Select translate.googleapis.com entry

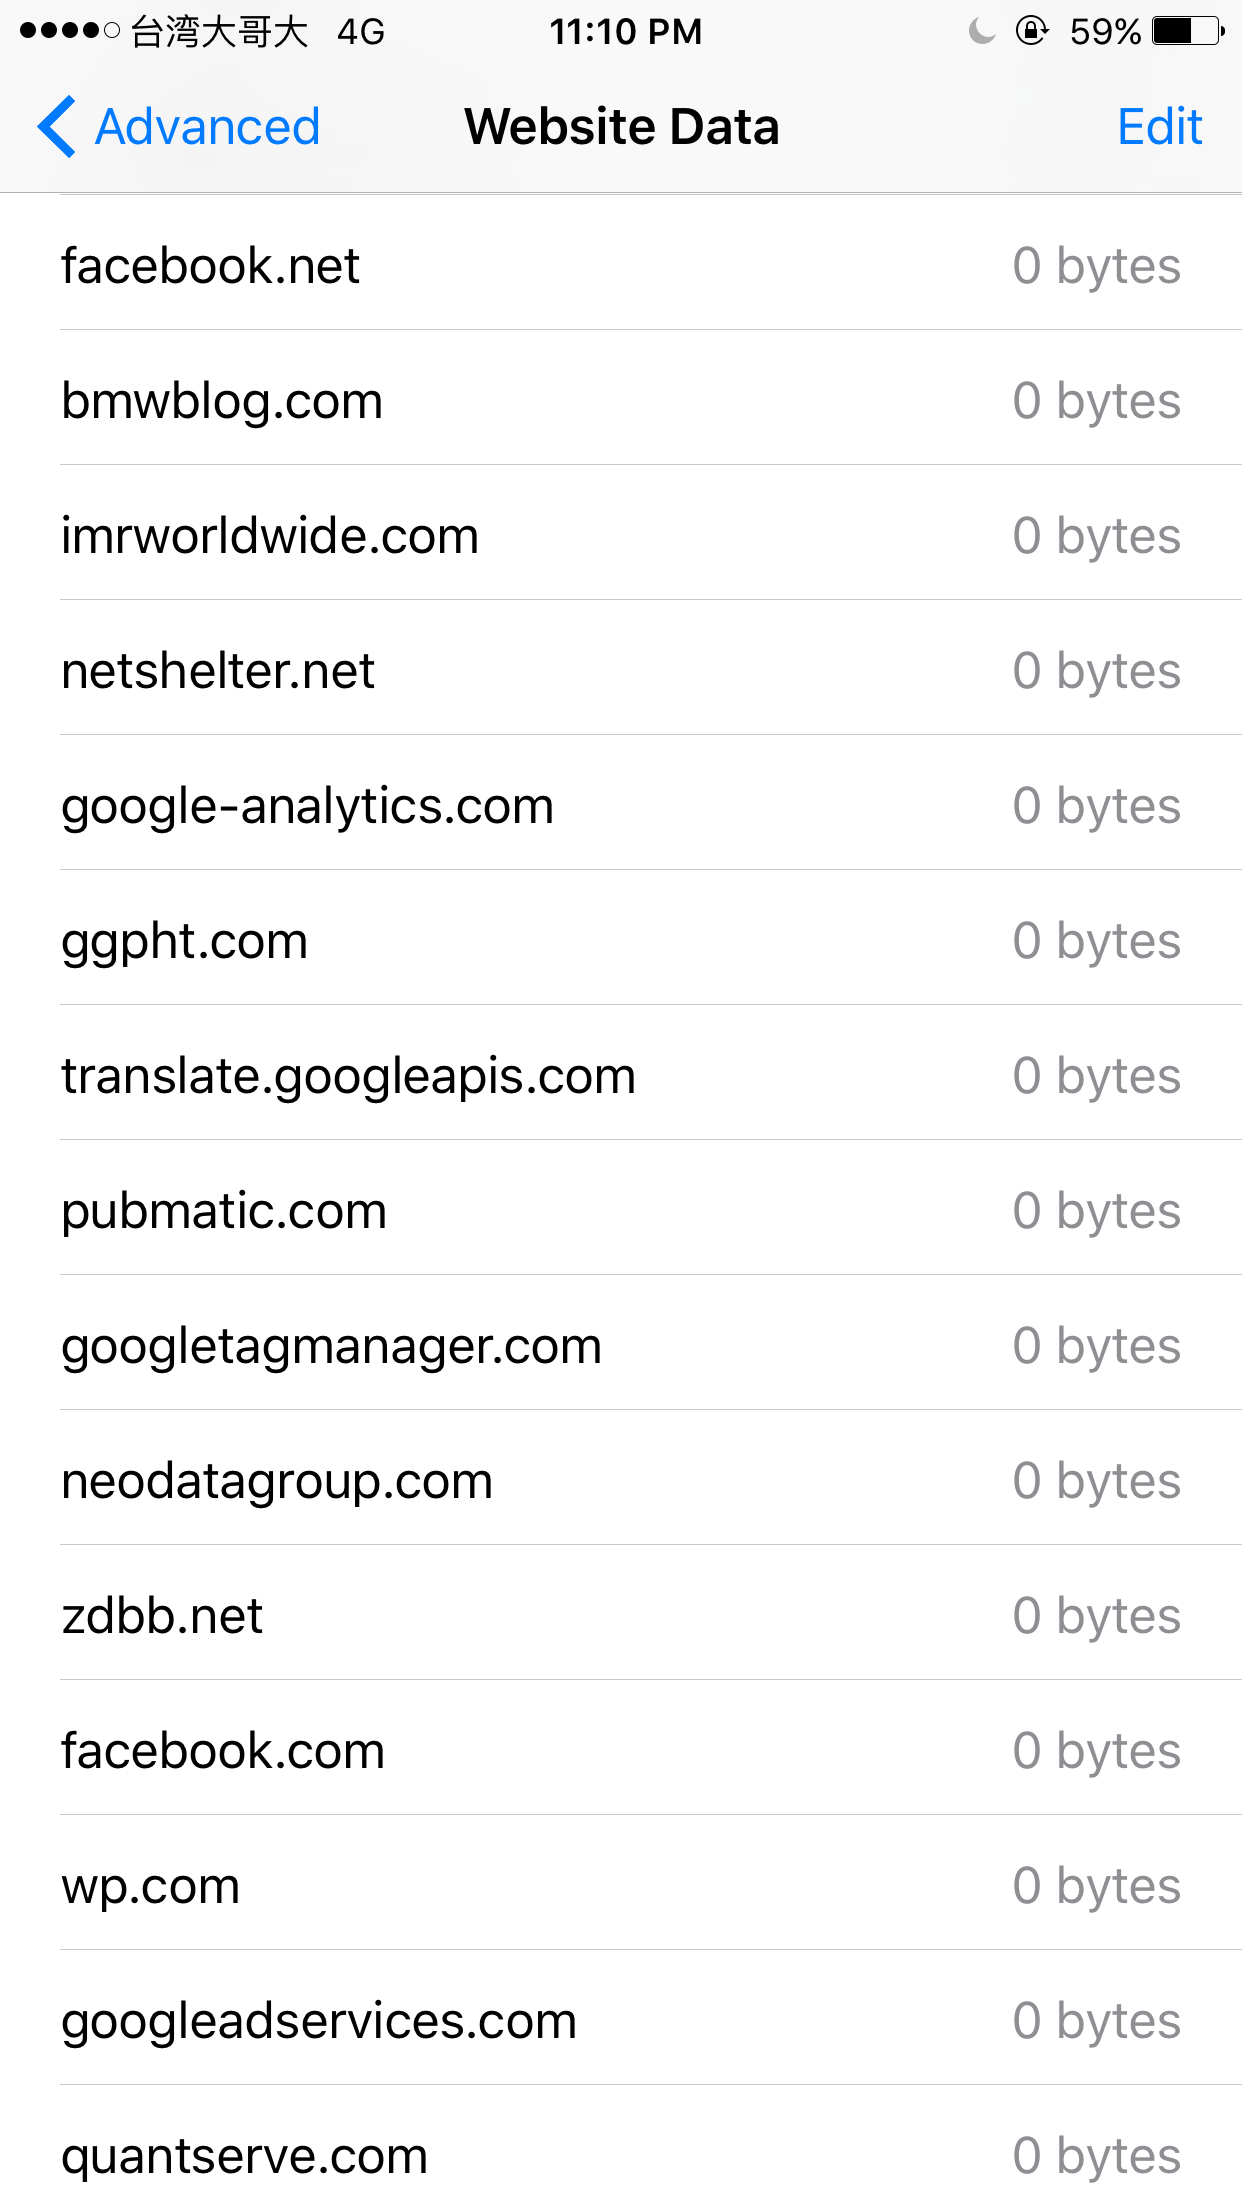(620, 1076)
